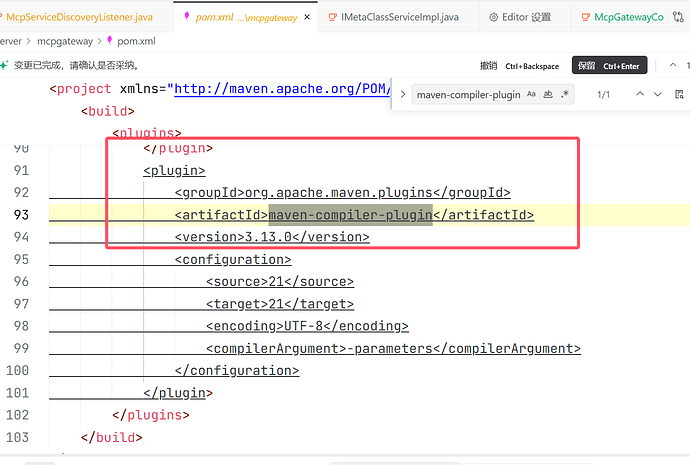Go to next search match
The width and height of the screenshot is (690, 465).
tap(657, 94)
